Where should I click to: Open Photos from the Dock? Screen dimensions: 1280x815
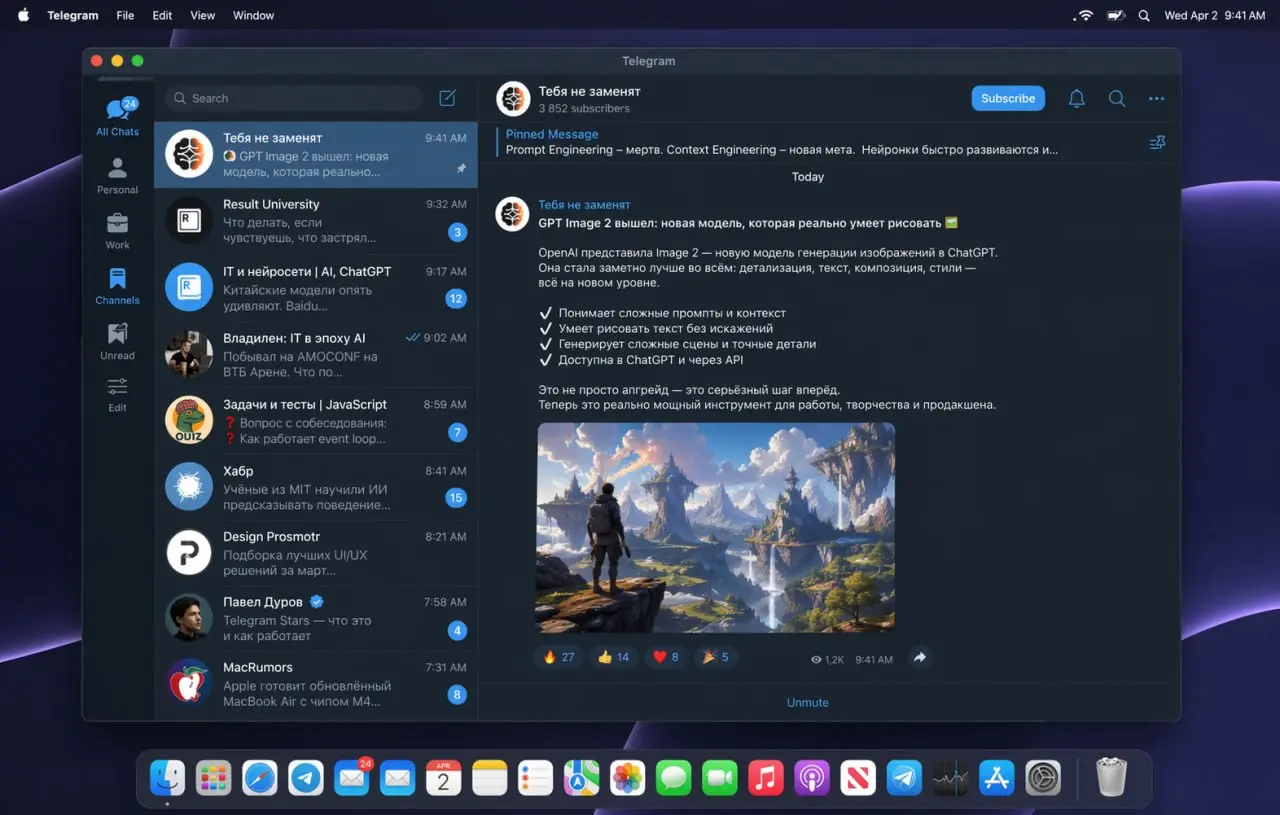pyautogui.click(x=628, y=777)
